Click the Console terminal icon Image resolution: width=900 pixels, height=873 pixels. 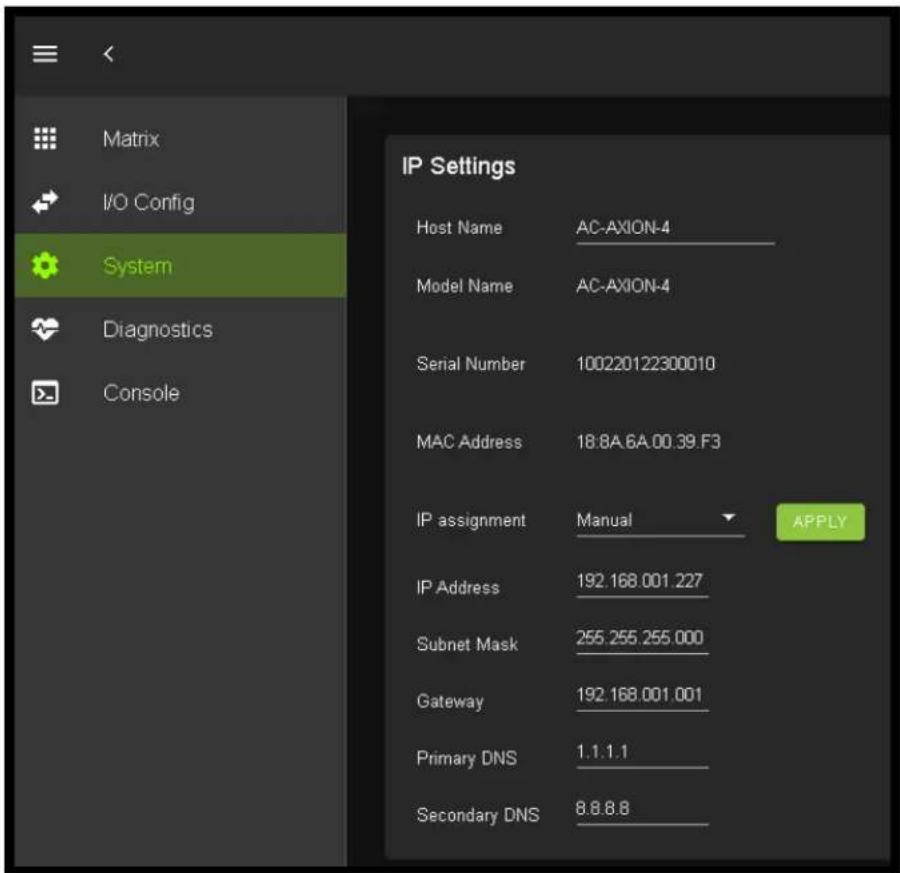45,393
